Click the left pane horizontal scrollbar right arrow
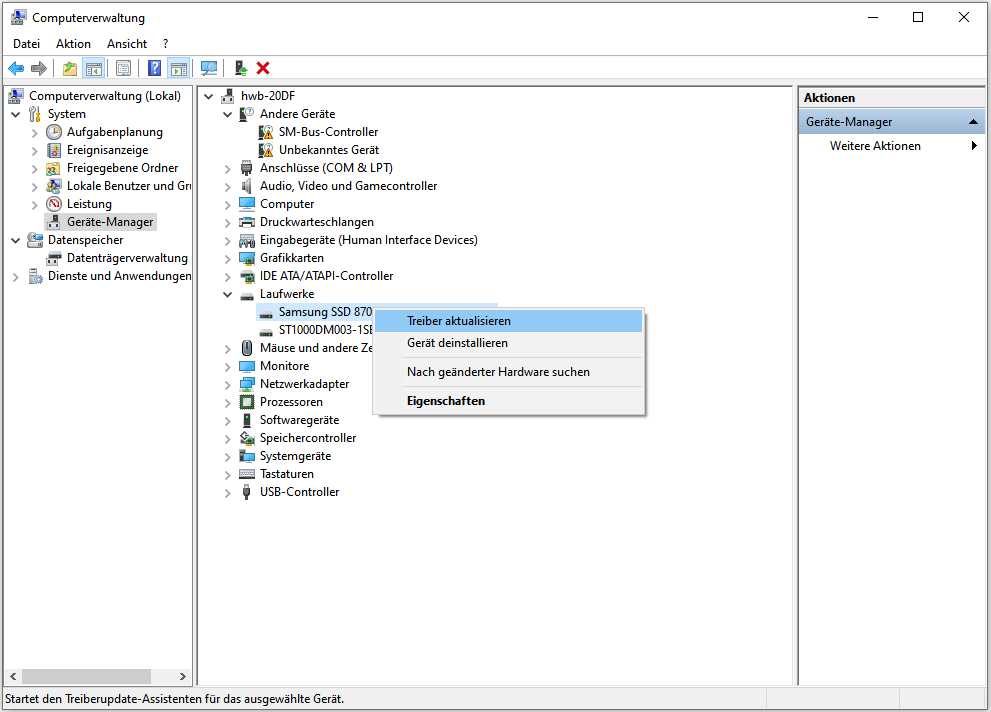This screenshot has width=991, height=712. tap(183, 677)
